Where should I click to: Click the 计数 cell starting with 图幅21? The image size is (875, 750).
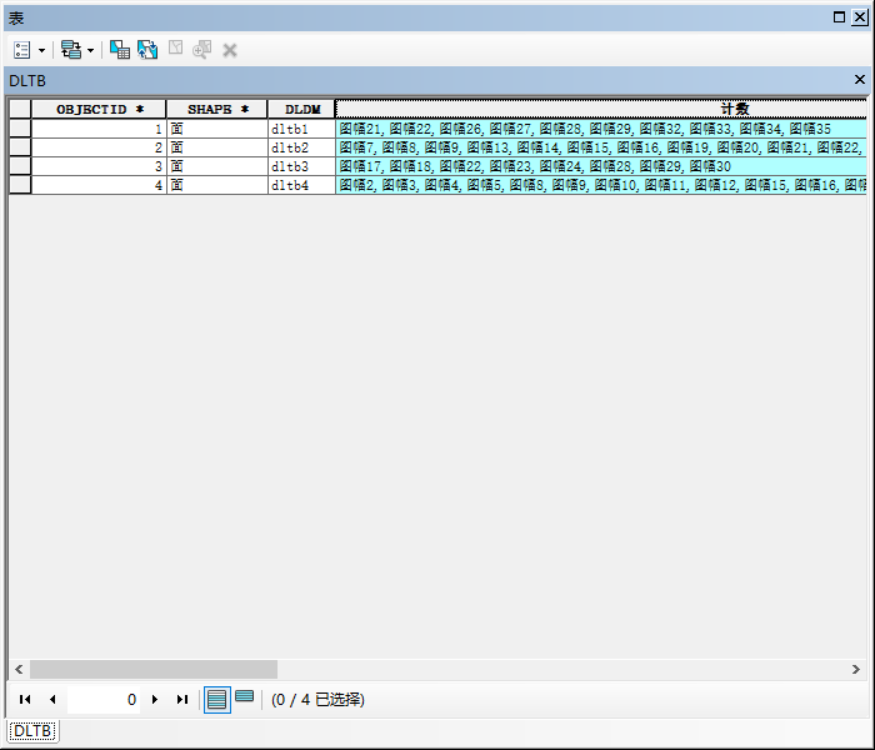[601, 129]
